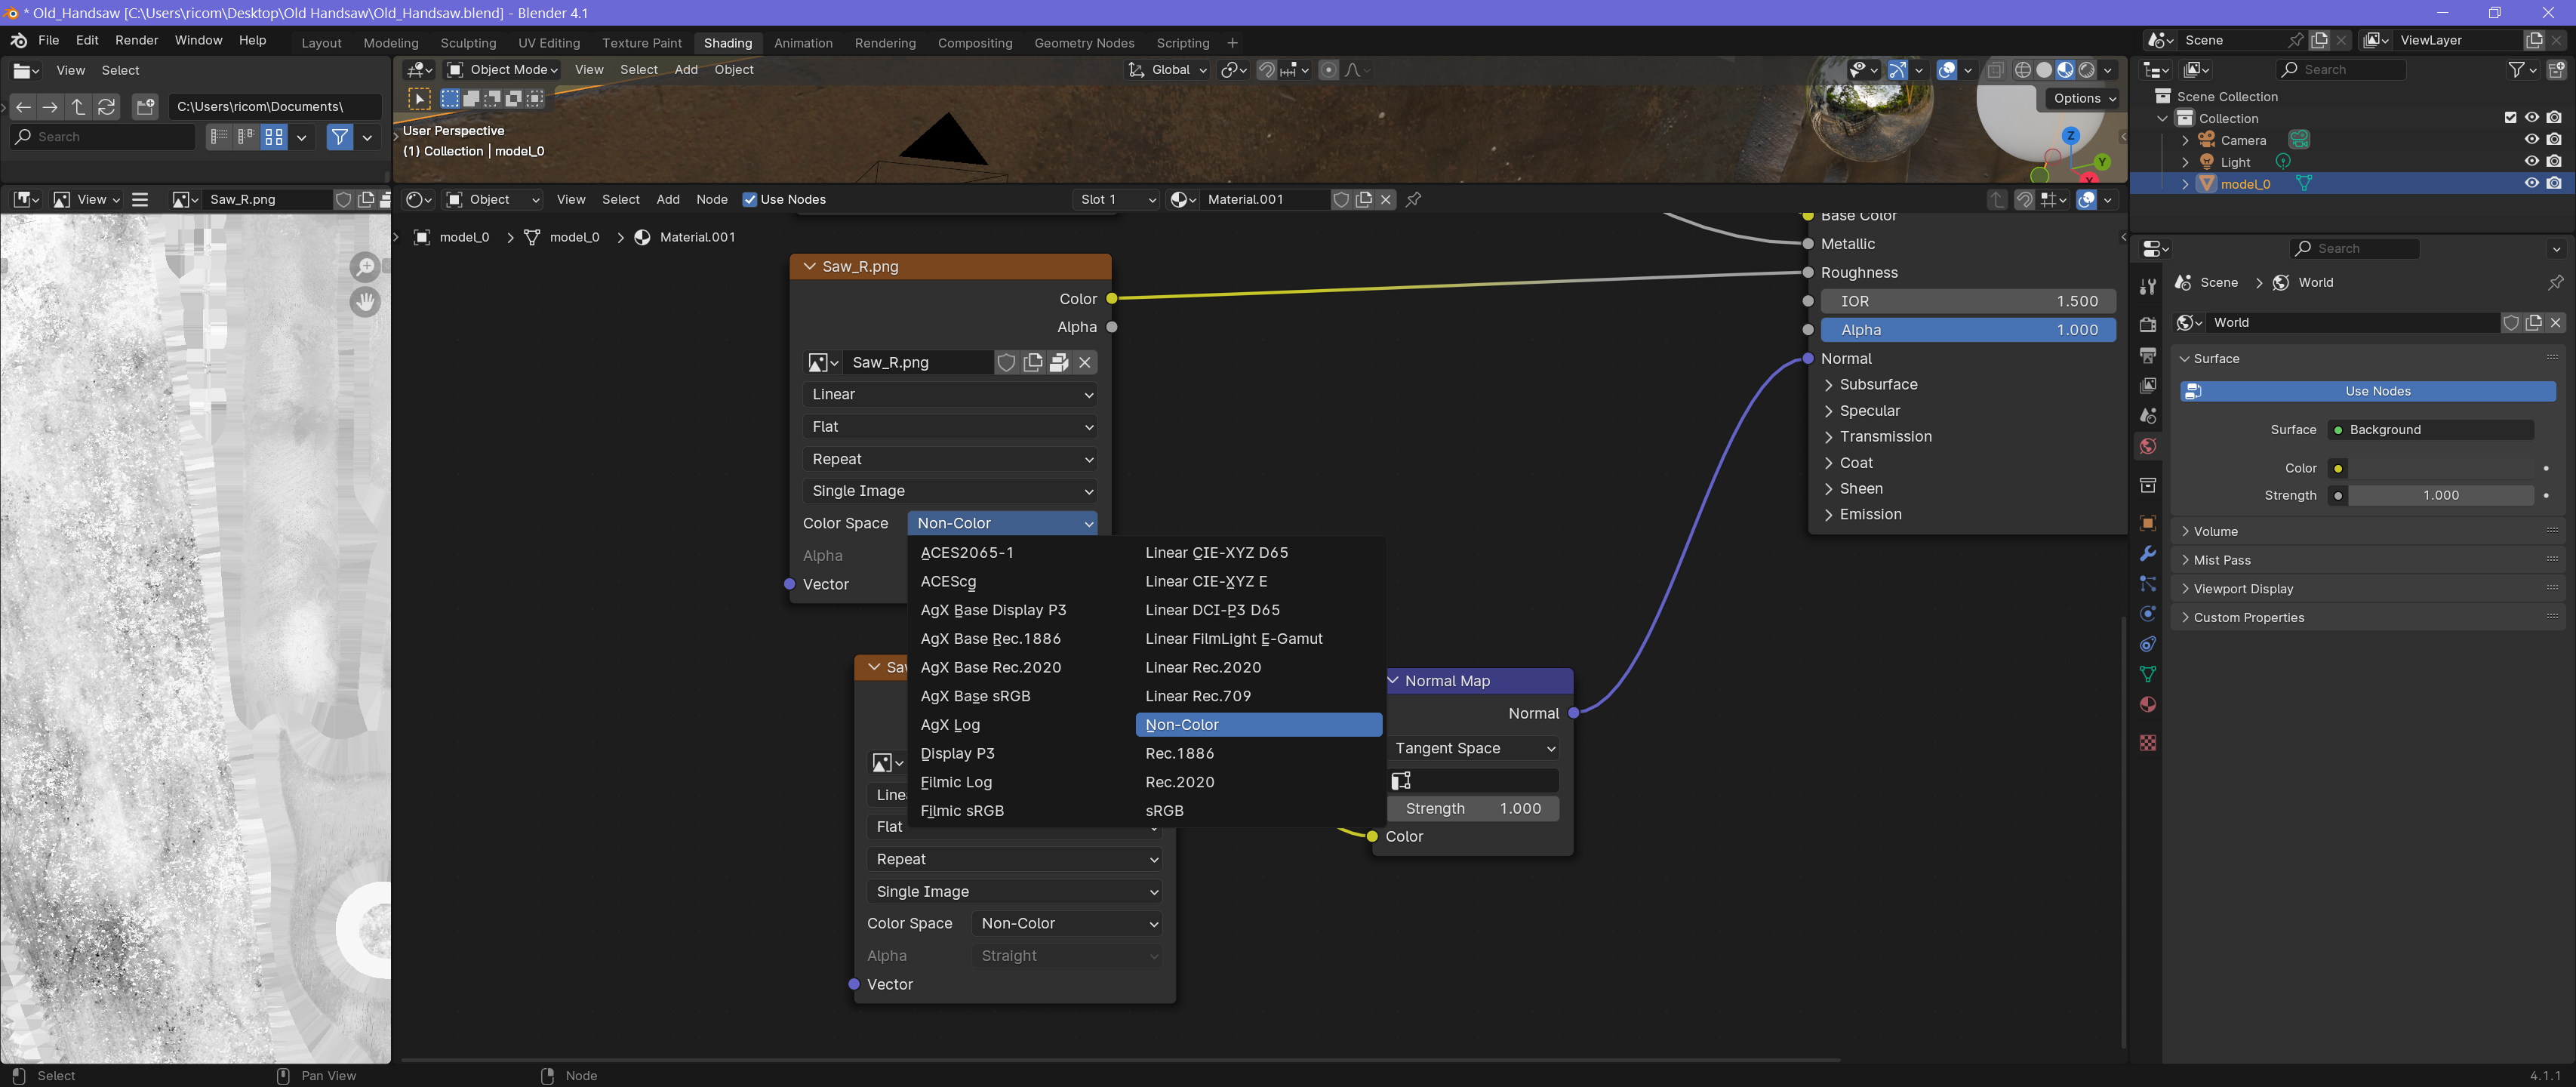Toggle file browser filter funnel button
The image size is (2576, 1087).
(x=340, y=137)
